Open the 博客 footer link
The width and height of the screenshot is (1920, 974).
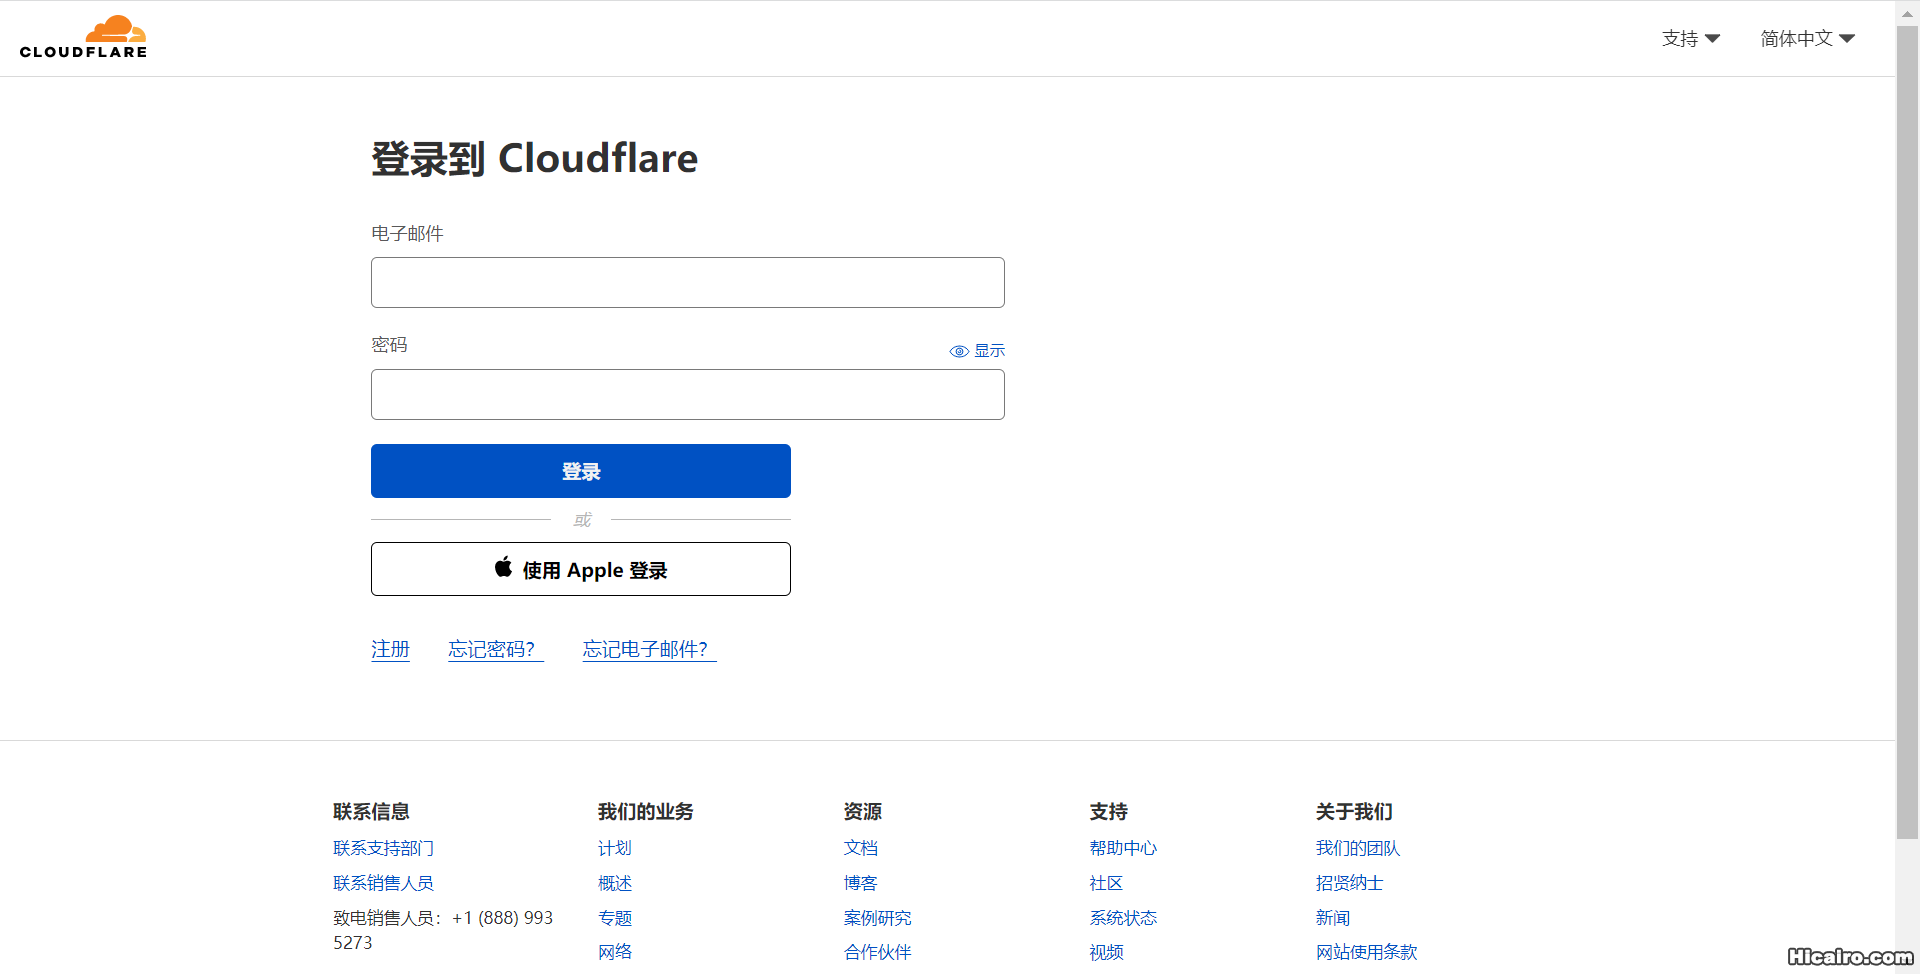(860, 883)
